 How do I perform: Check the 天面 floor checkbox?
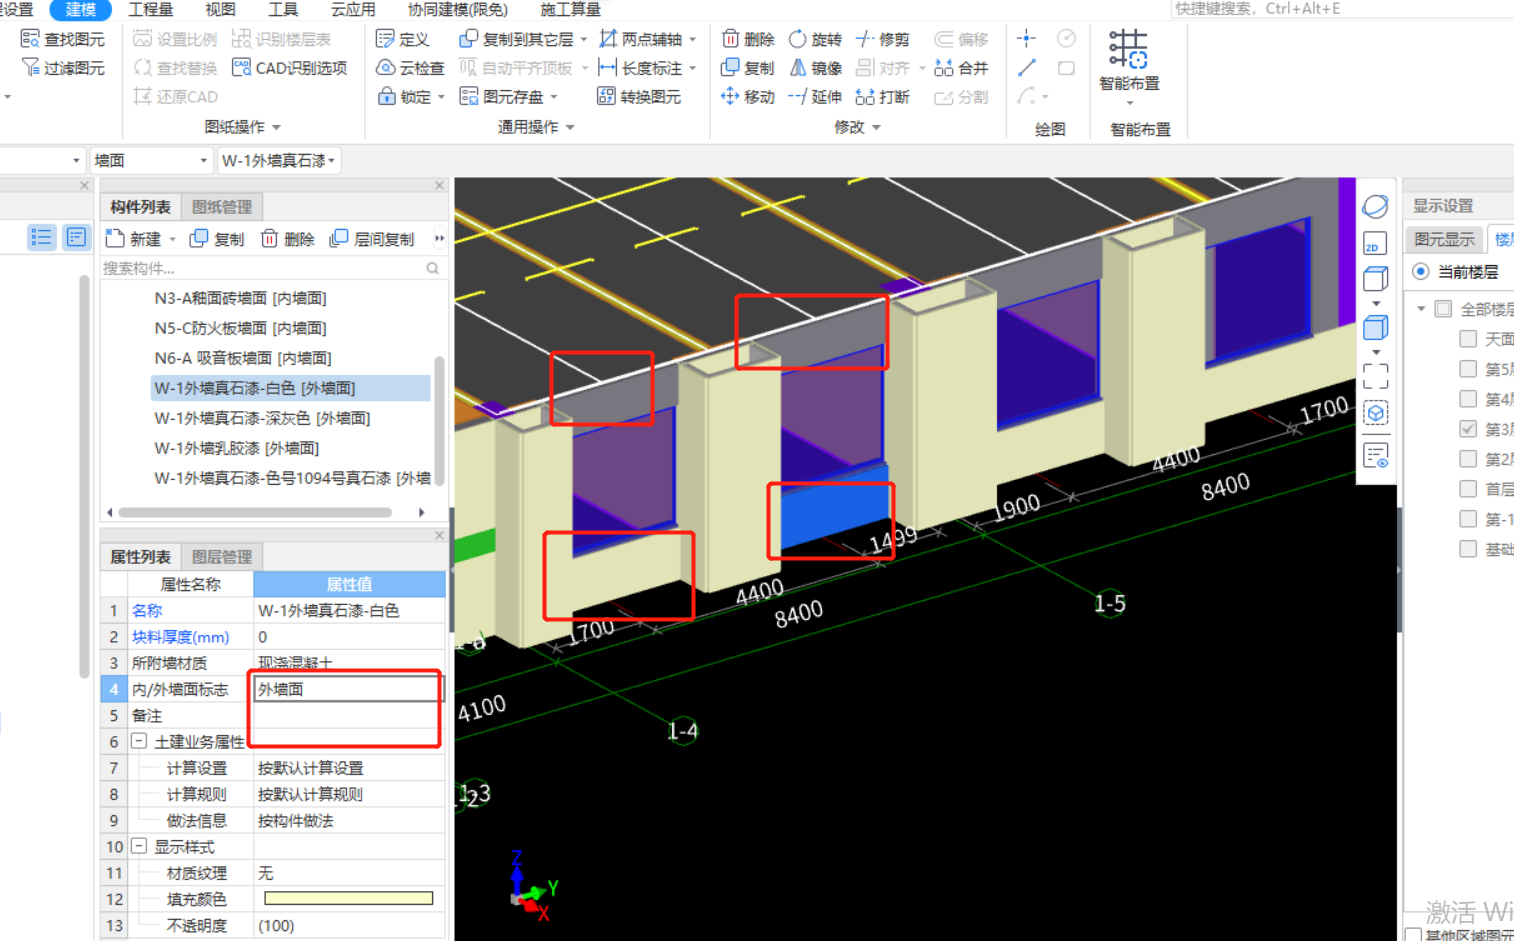(1468, 339)
